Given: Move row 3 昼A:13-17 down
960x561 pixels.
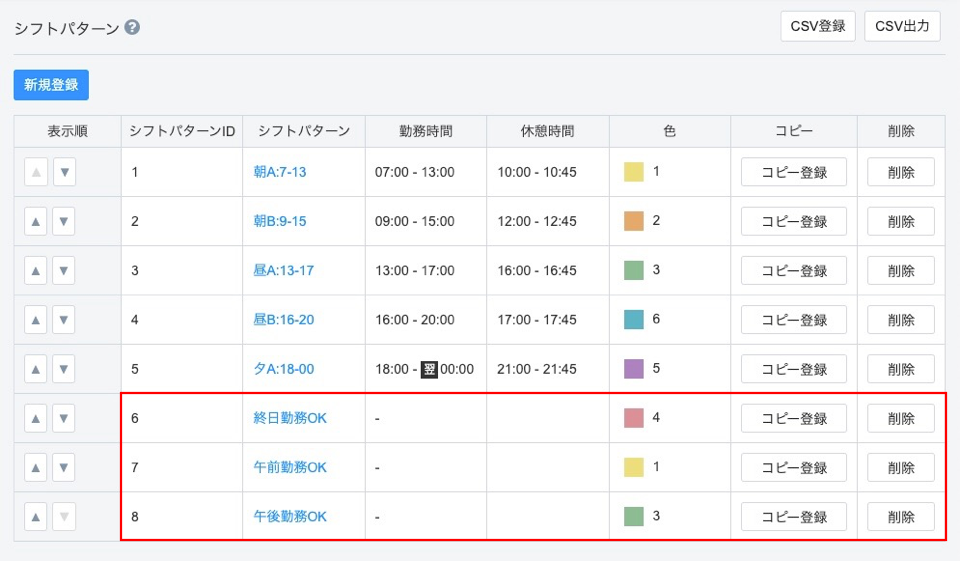Looking at the screenshot, I should coord(64,270).
